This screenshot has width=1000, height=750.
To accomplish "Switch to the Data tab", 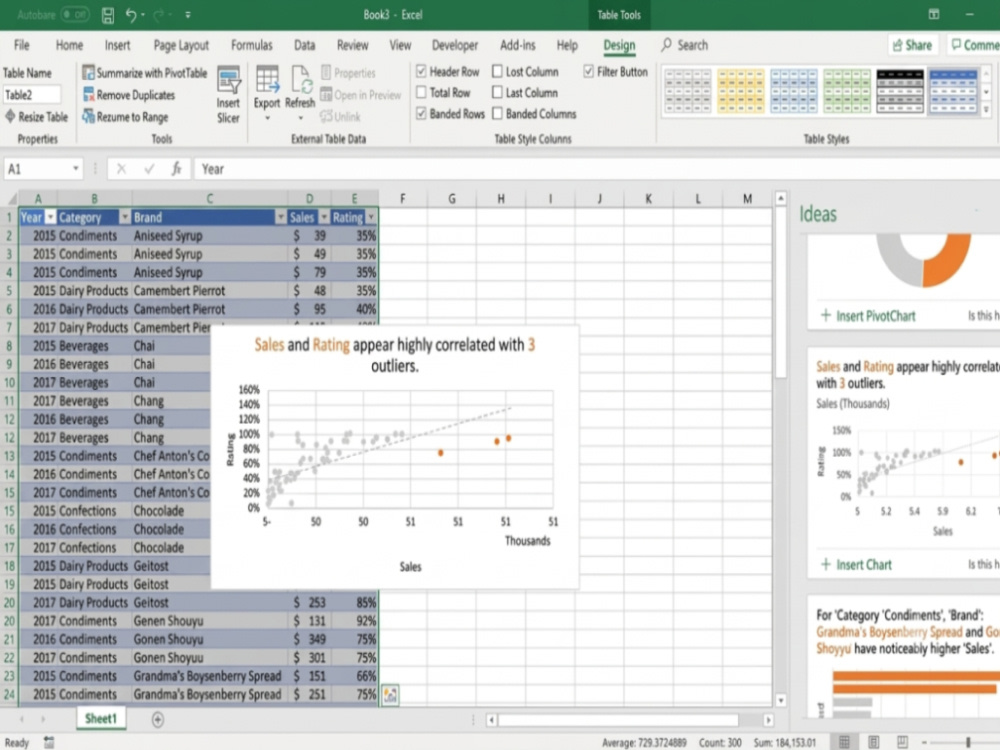I will coord(304,45).
